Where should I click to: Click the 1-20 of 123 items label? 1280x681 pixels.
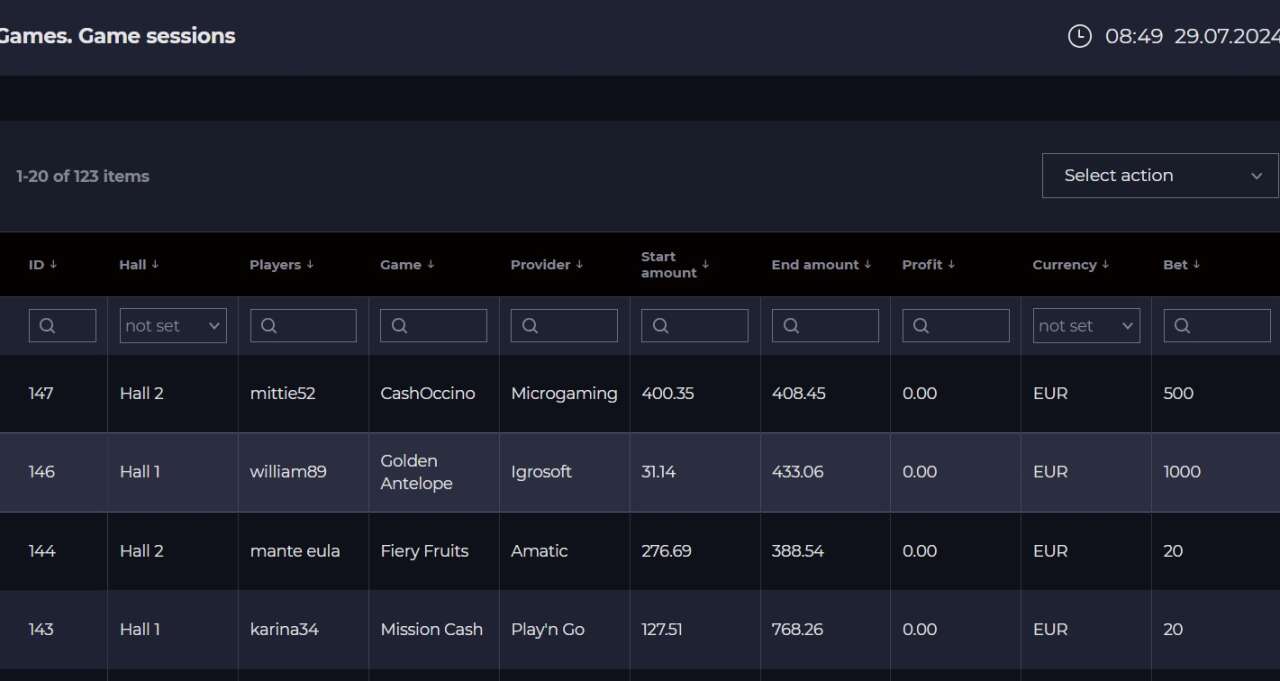click(83, 176)
